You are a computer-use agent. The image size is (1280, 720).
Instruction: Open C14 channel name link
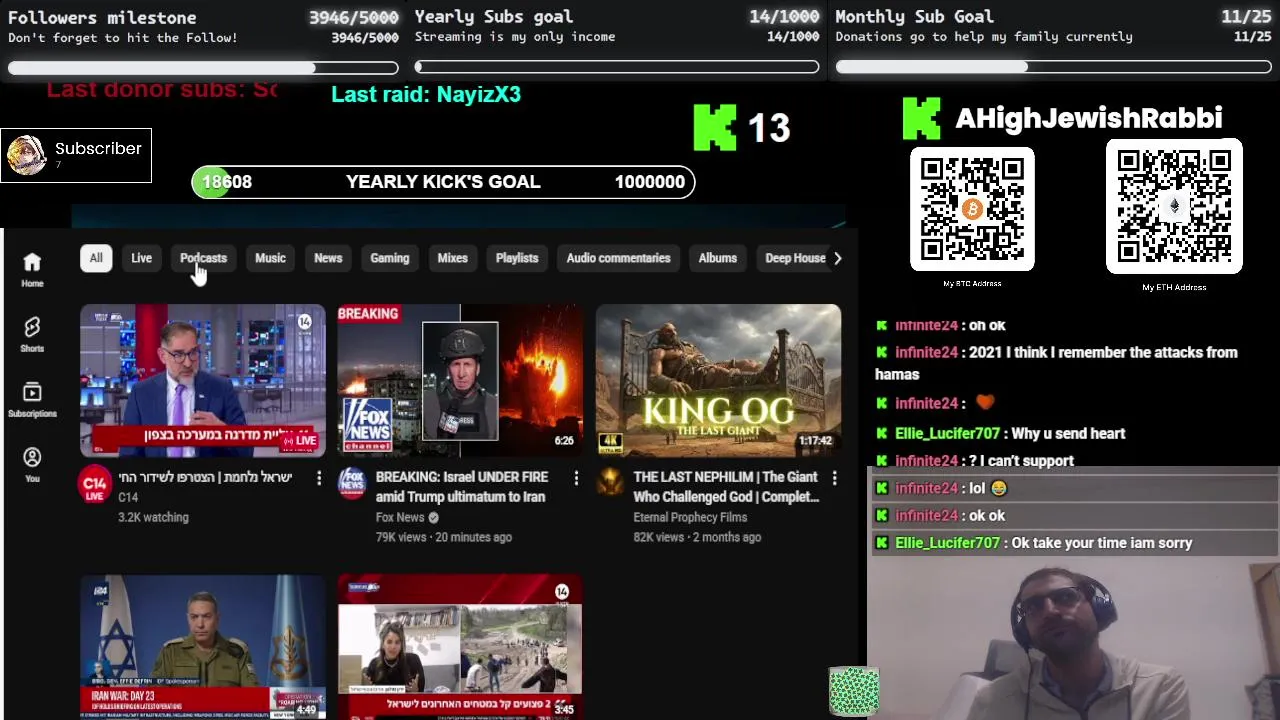point(128,497)
